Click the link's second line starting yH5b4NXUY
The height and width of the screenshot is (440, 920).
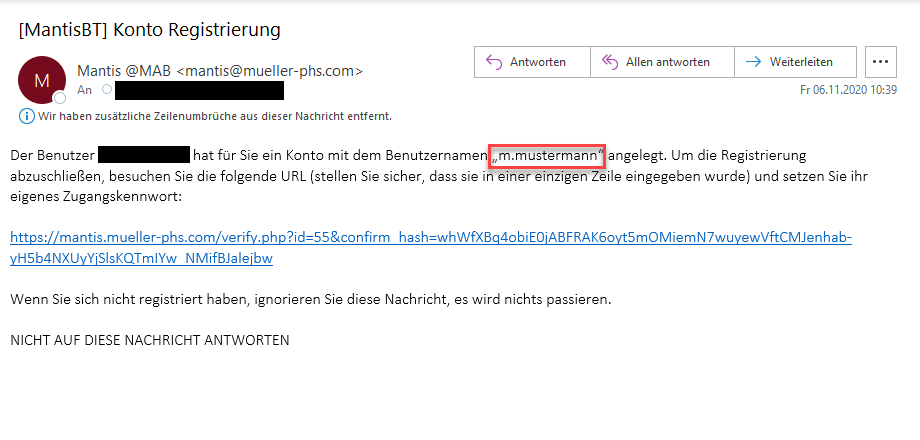(x=141, y=258)
